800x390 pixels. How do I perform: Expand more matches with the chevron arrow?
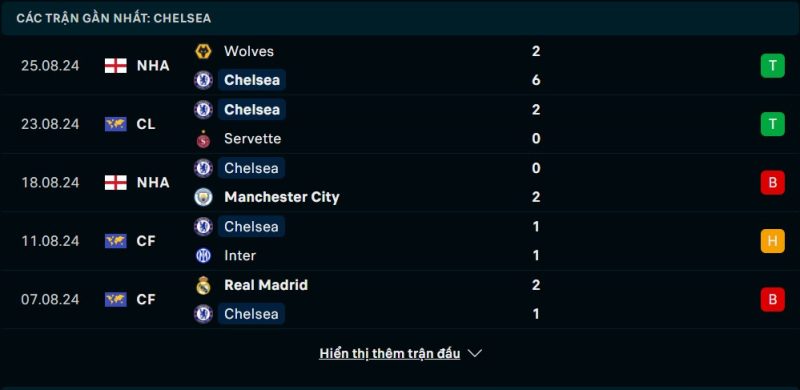coord(474,353)
